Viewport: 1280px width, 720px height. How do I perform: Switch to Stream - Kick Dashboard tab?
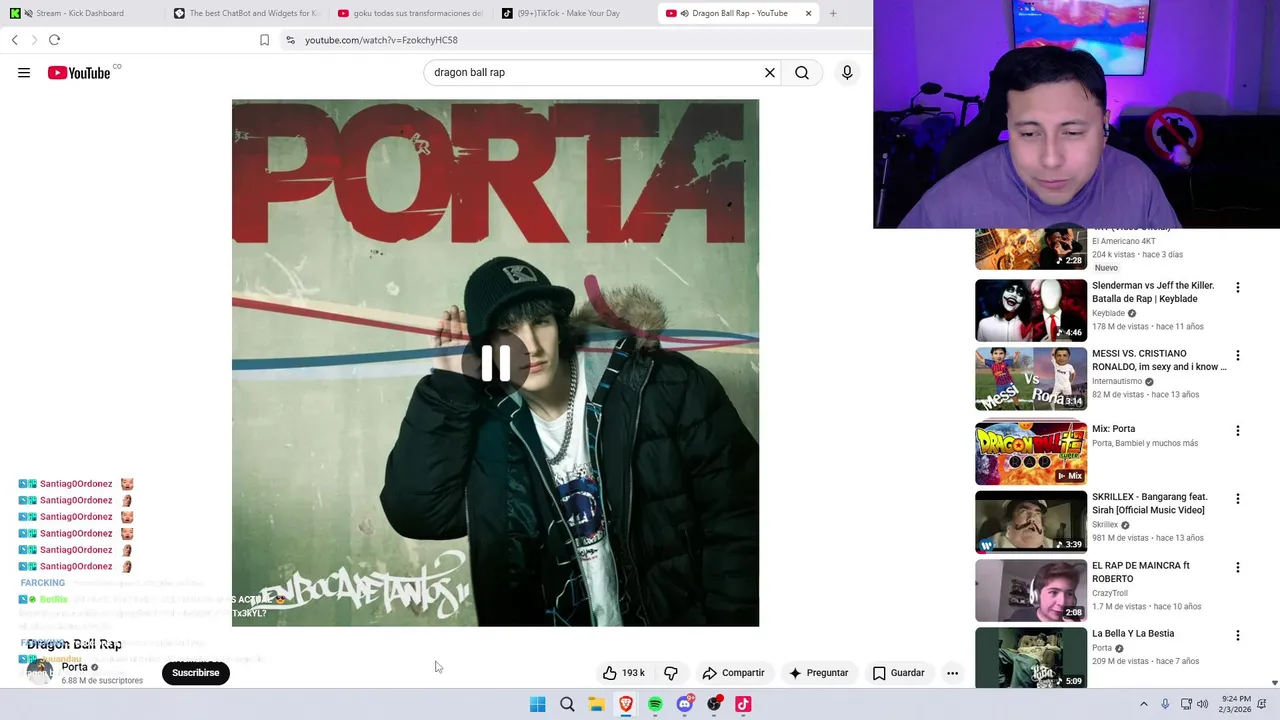pos(80,13)
